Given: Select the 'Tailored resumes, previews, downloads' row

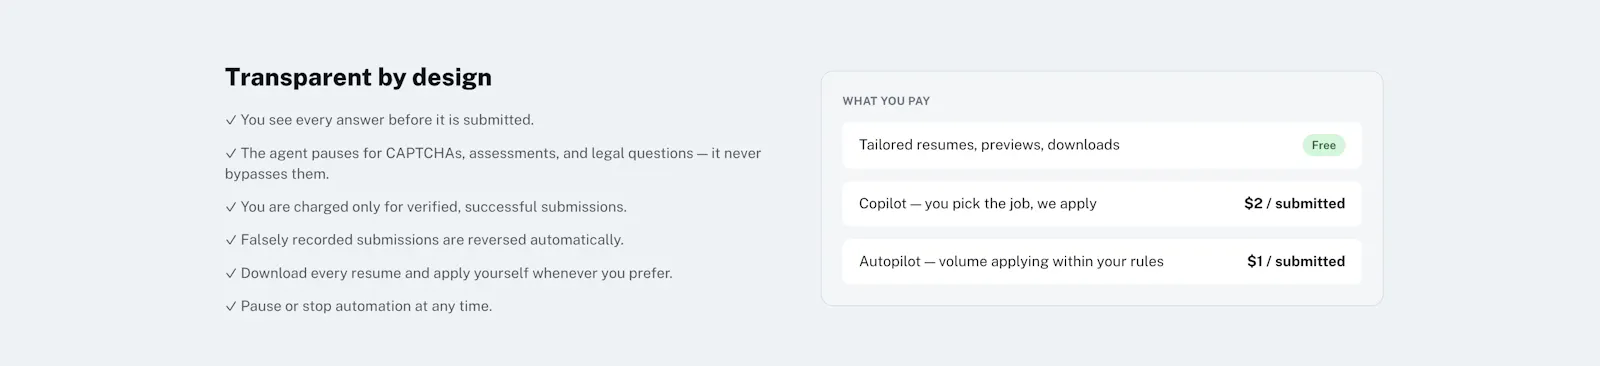Looking at the screenshot, I should tap(1102, 145).
